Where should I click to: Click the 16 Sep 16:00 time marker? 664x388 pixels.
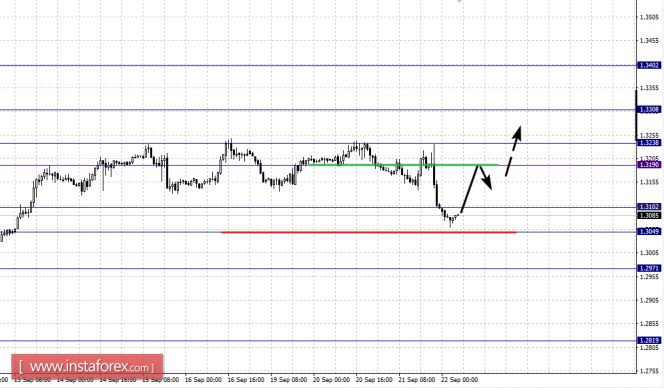click(x=246, y=380)
